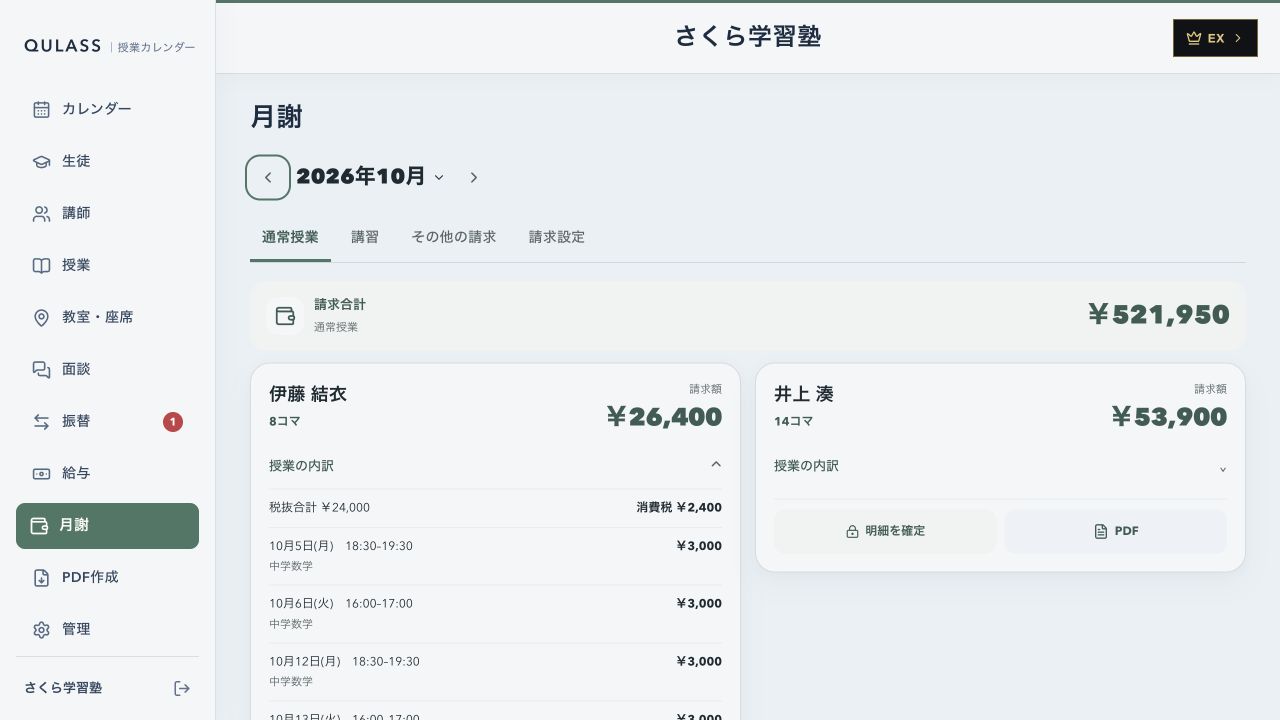
Task: Open the EX plan button
Action: [x=1215, y=38]
